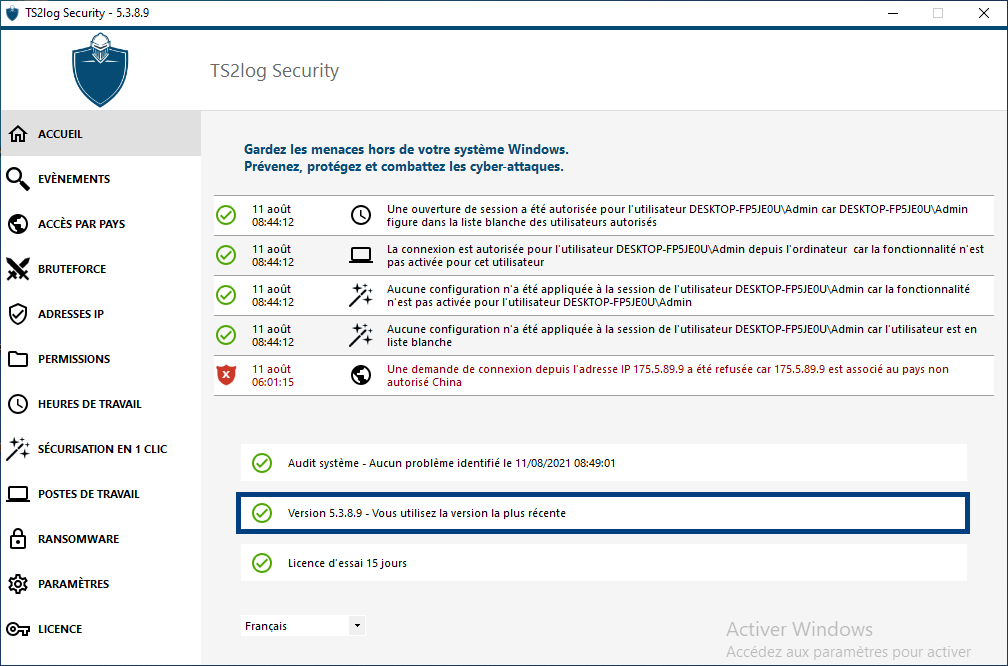Click the 'Gardez les menaces hors' headline text
The height and width of the screenshot is (666, 1008).
pyautogui.click(x=406, y=150)
